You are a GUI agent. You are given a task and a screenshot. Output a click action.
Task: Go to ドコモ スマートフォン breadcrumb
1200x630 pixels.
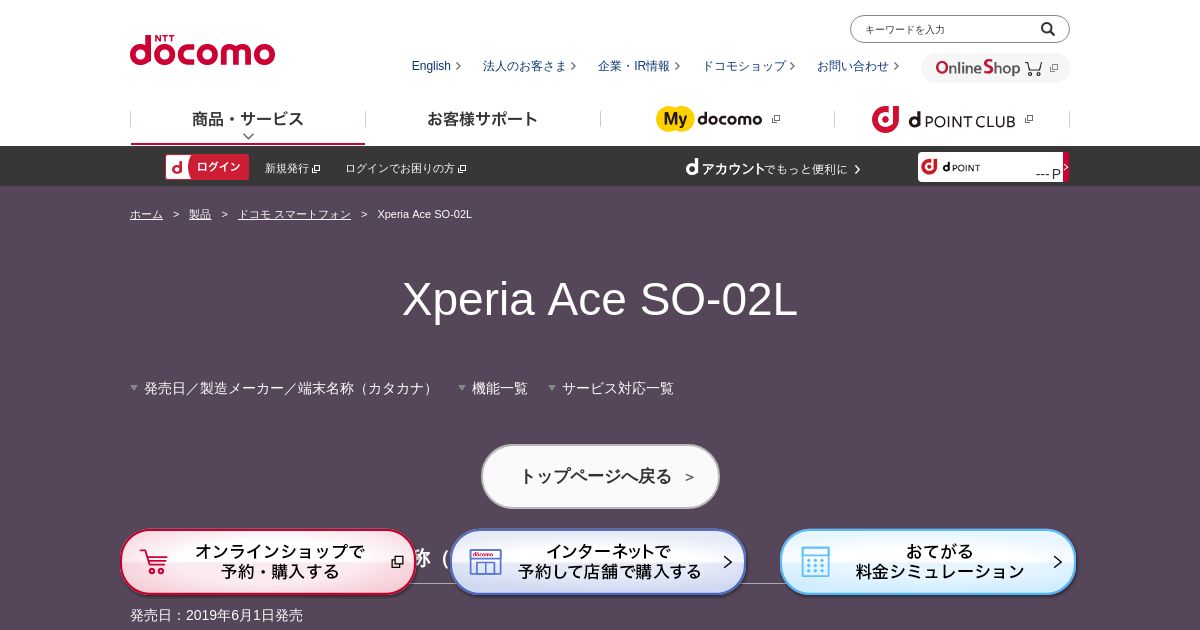click(x=294, y=214)
